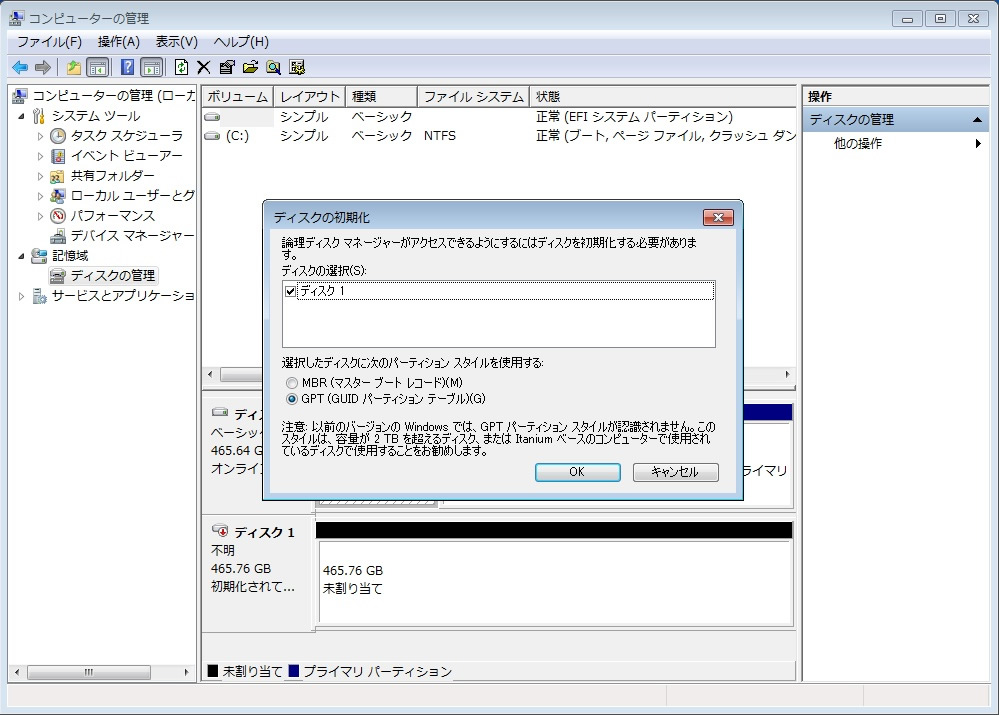Expand the イベント ビューアー node arrow
This screenshot has height=715, width=999.
40,156
